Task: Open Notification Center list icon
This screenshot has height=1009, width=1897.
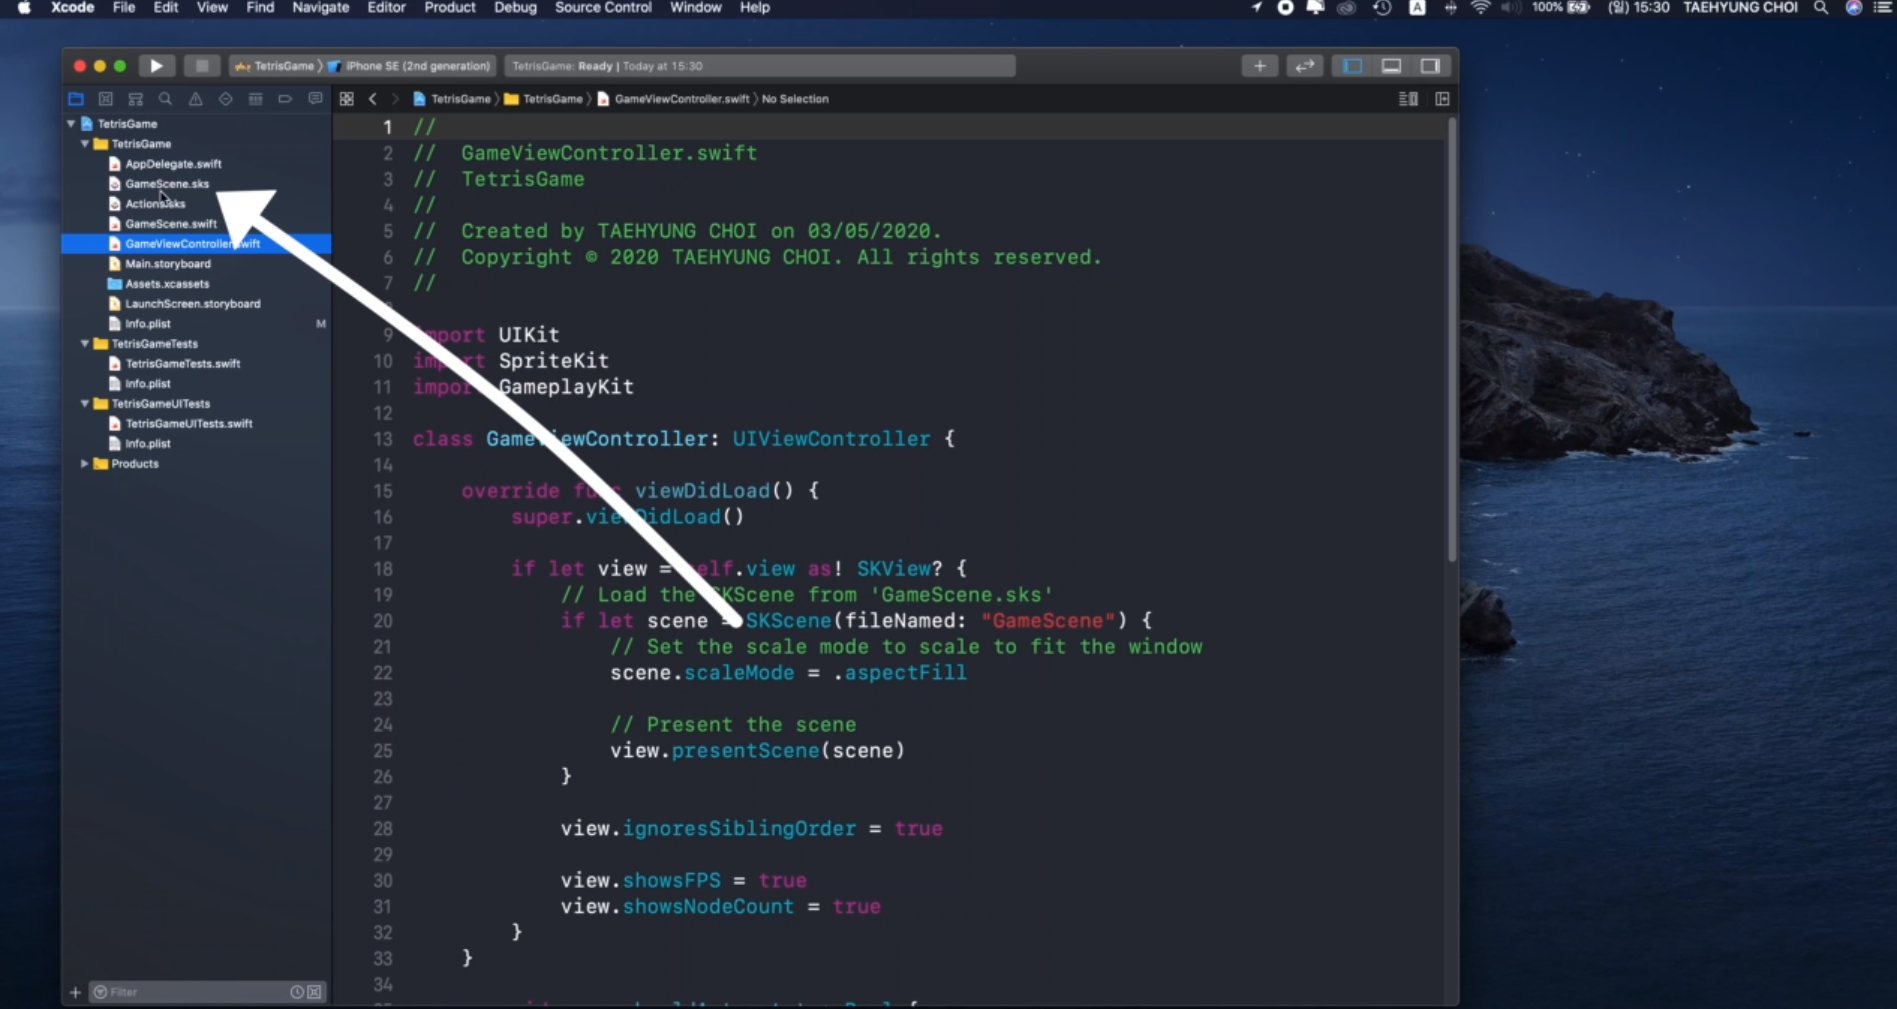Action: [1882, 8]
